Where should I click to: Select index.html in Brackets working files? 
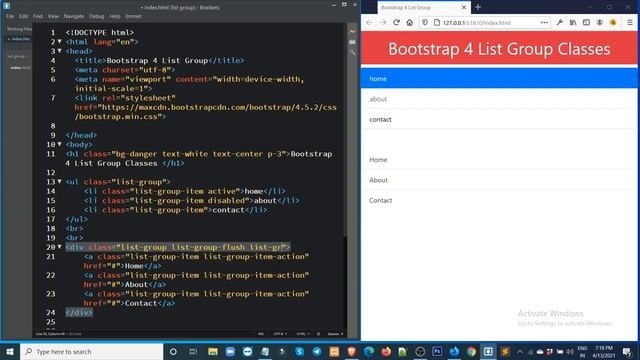(19, 39)
